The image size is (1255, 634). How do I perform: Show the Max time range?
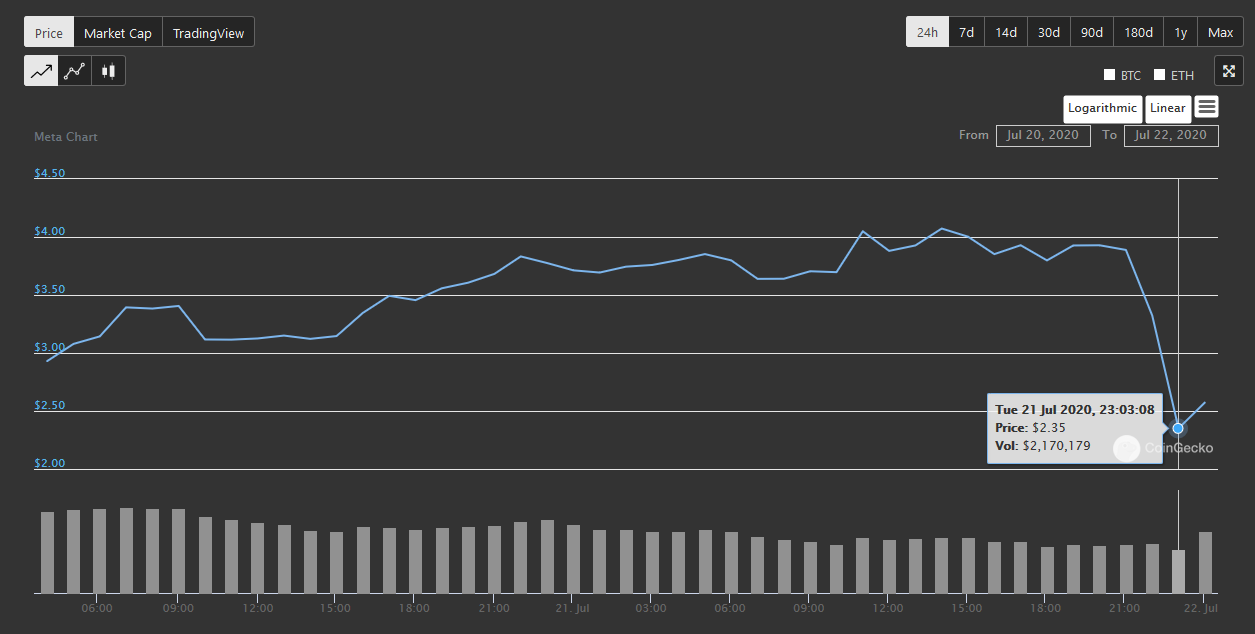click(1220, 32)
